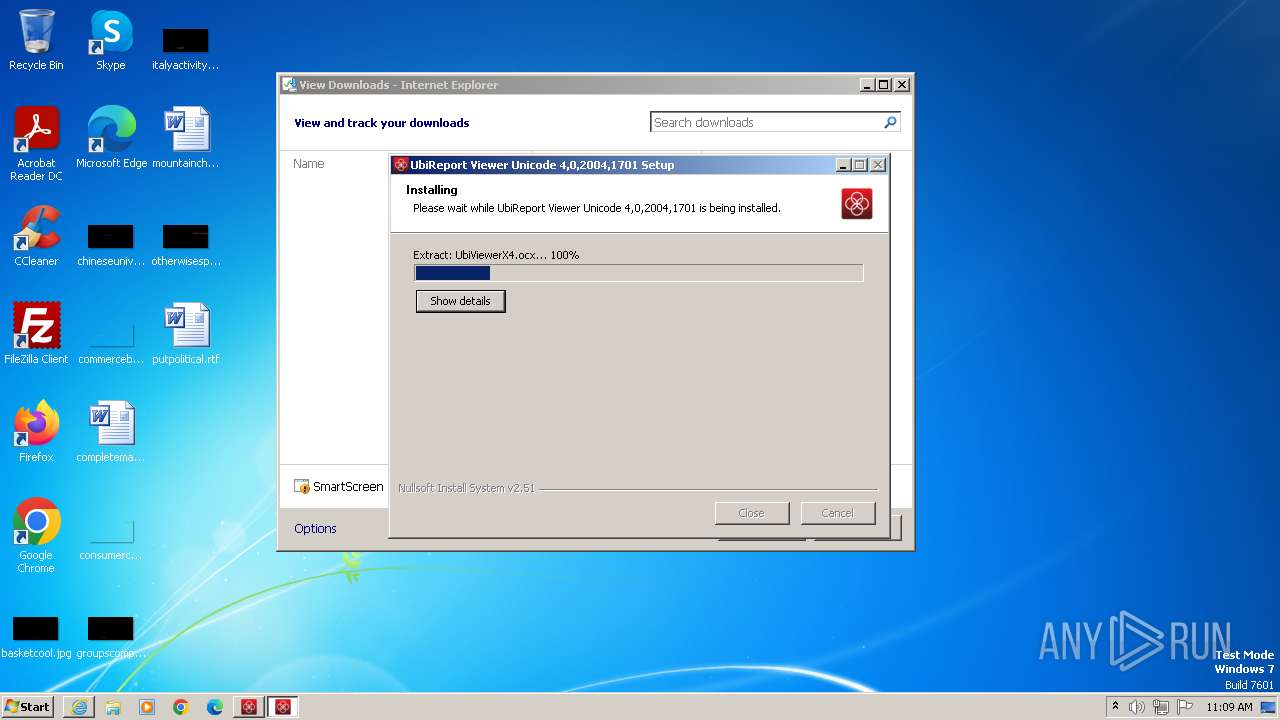Launch the Firefox desktop shortcut

point(36,431)
